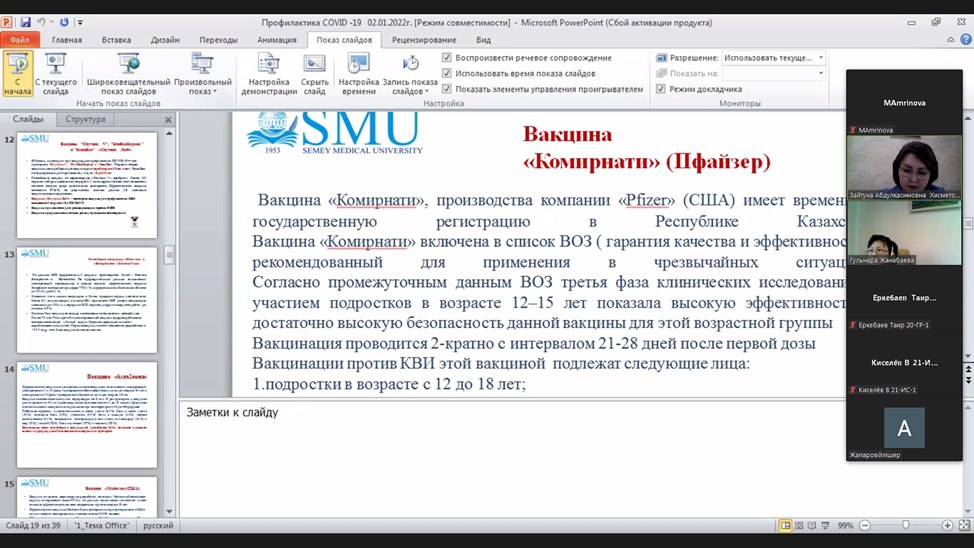This screenshot has width=974, height=548.
Task: Click Undo arrow in quick access toolbar
Action: click(x=41, y=22)
